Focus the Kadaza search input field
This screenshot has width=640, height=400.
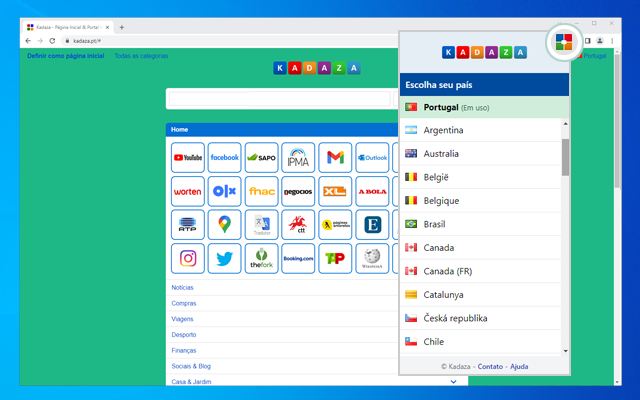[280, 99]
